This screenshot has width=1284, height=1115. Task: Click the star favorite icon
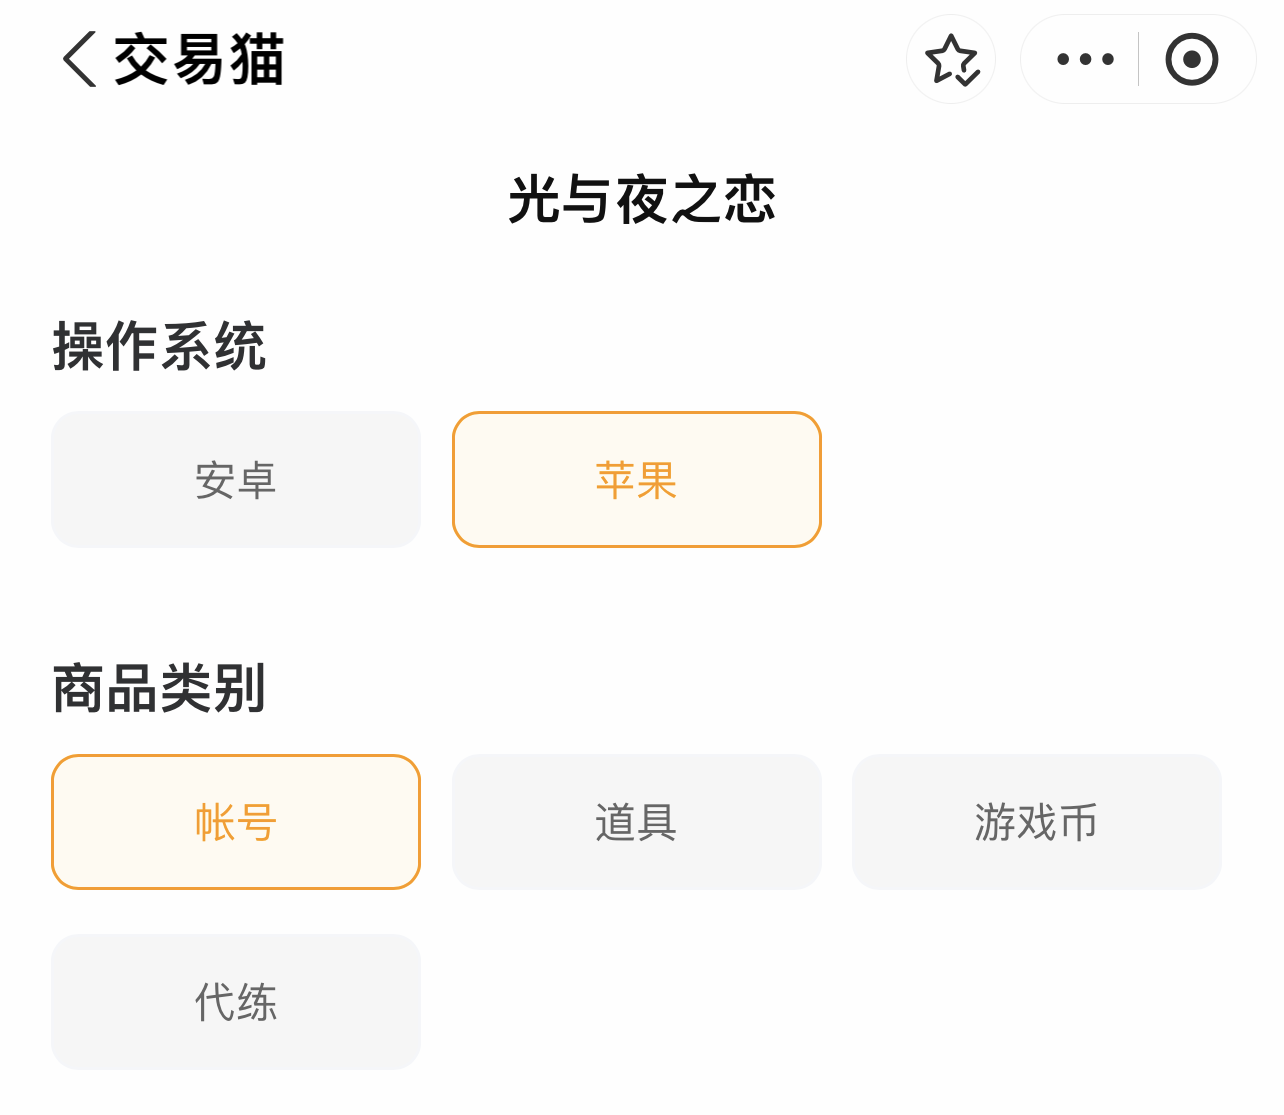pyautogui.click(x=951, y=59)
